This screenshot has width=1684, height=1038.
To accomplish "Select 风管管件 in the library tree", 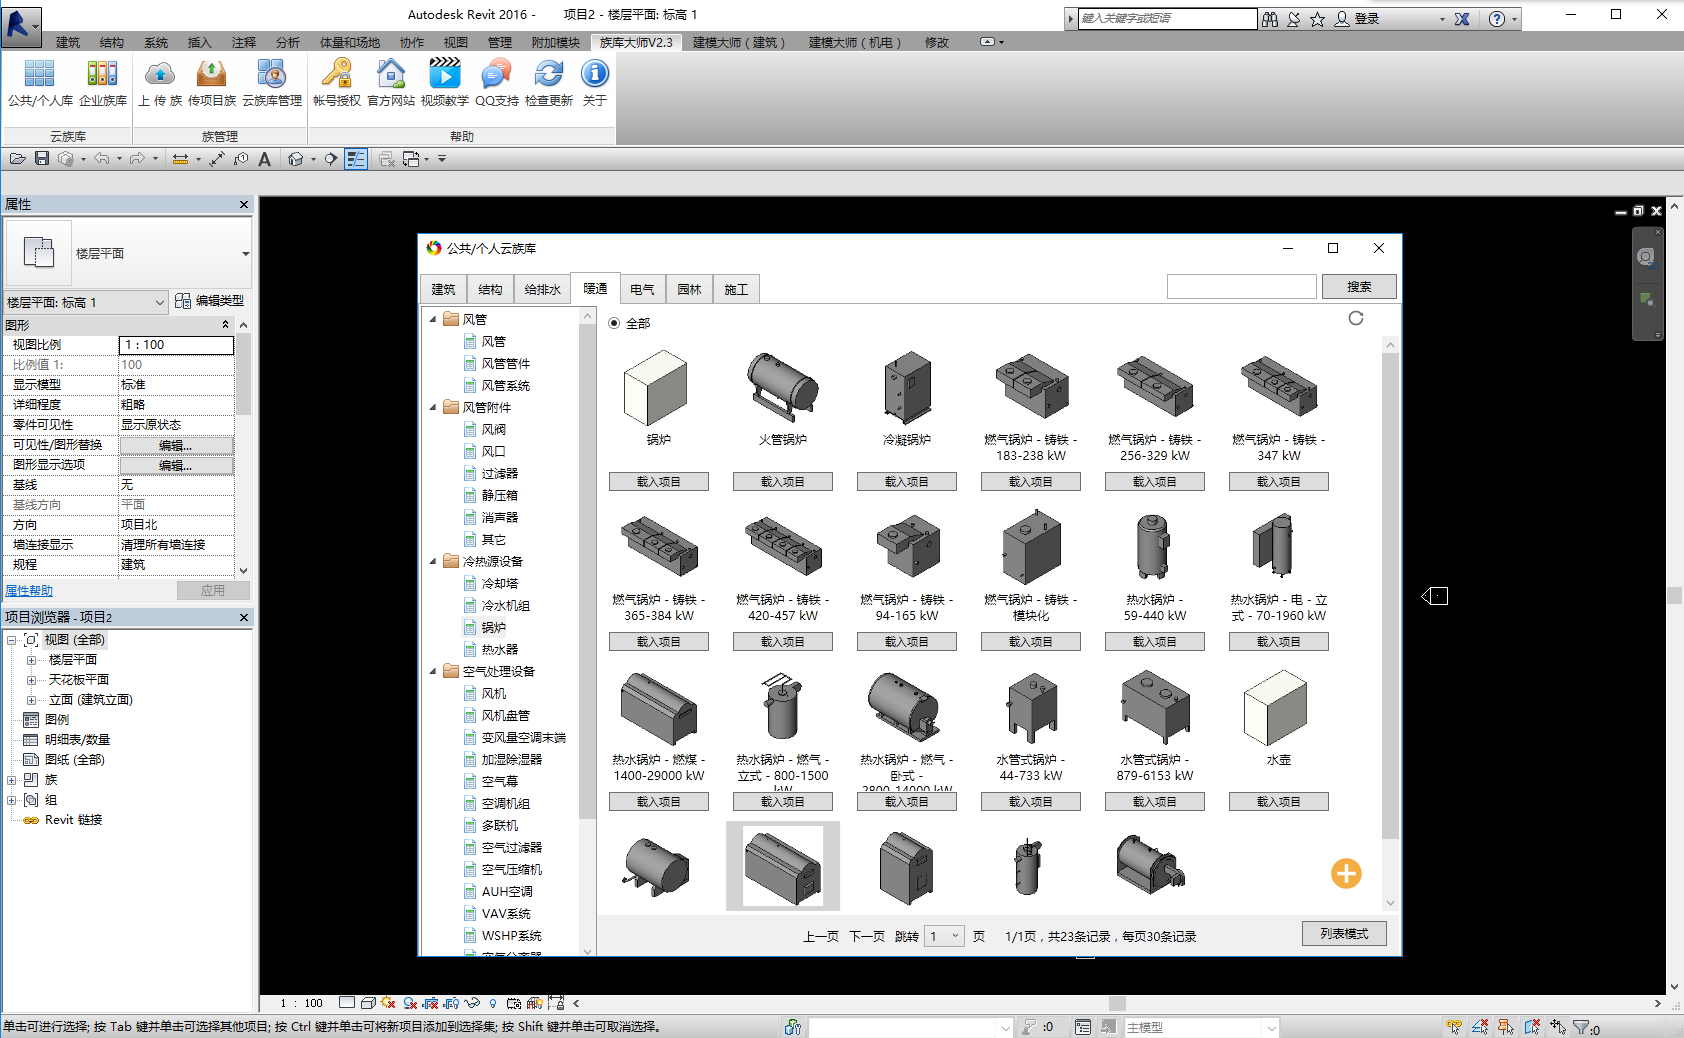I will coord(505,363).
